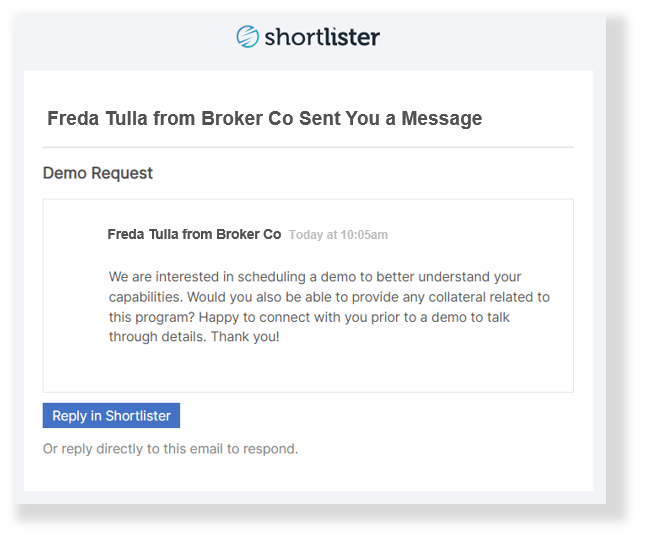Click sender name 'Freda Tulla from Broker Co' in message

[x=194, y=235]
